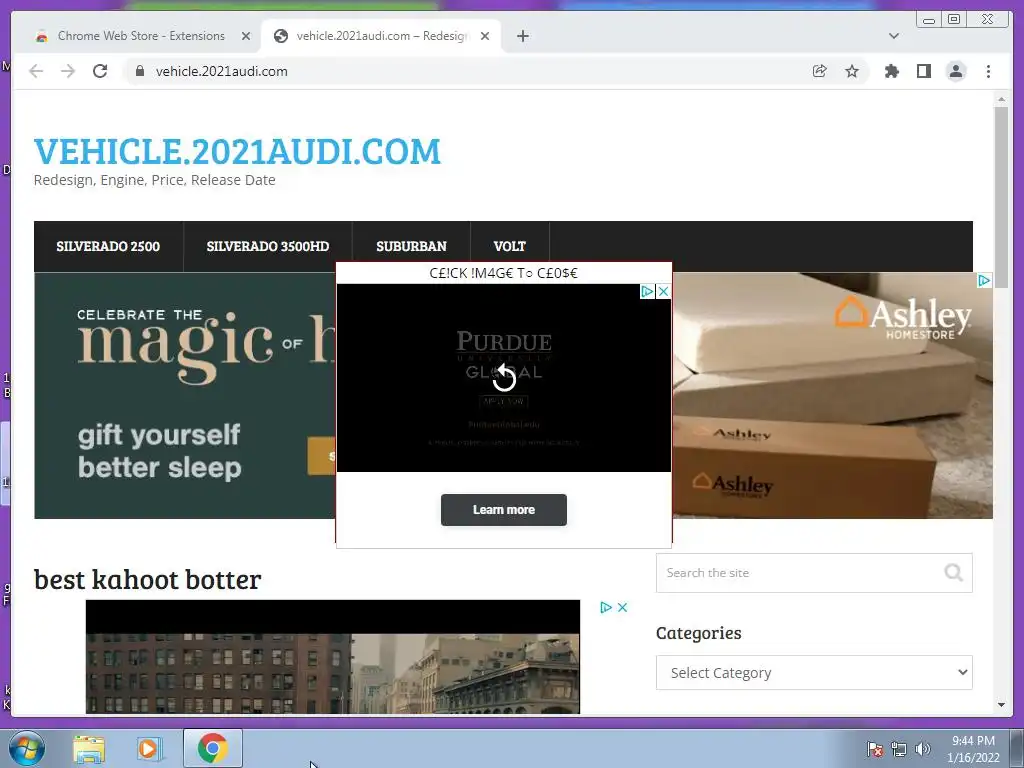1024x768 pixels.
Task: Open the SUBURBAN menu item
Action: point(411,246)
